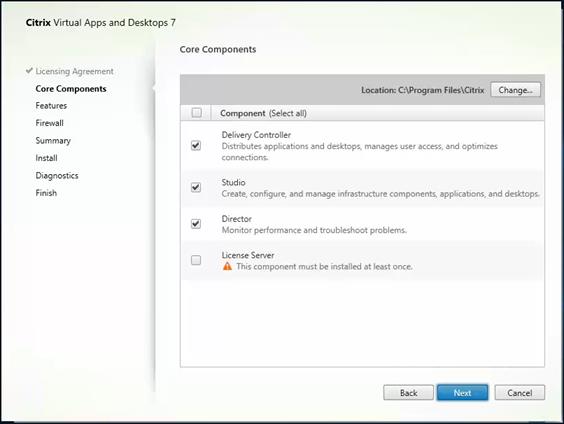Check the Select all components checkbox

pos(197,113)
